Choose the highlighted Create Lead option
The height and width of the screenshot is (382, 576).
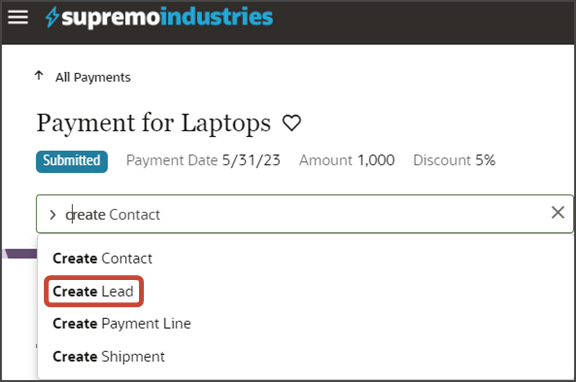[x=93, y=291]
